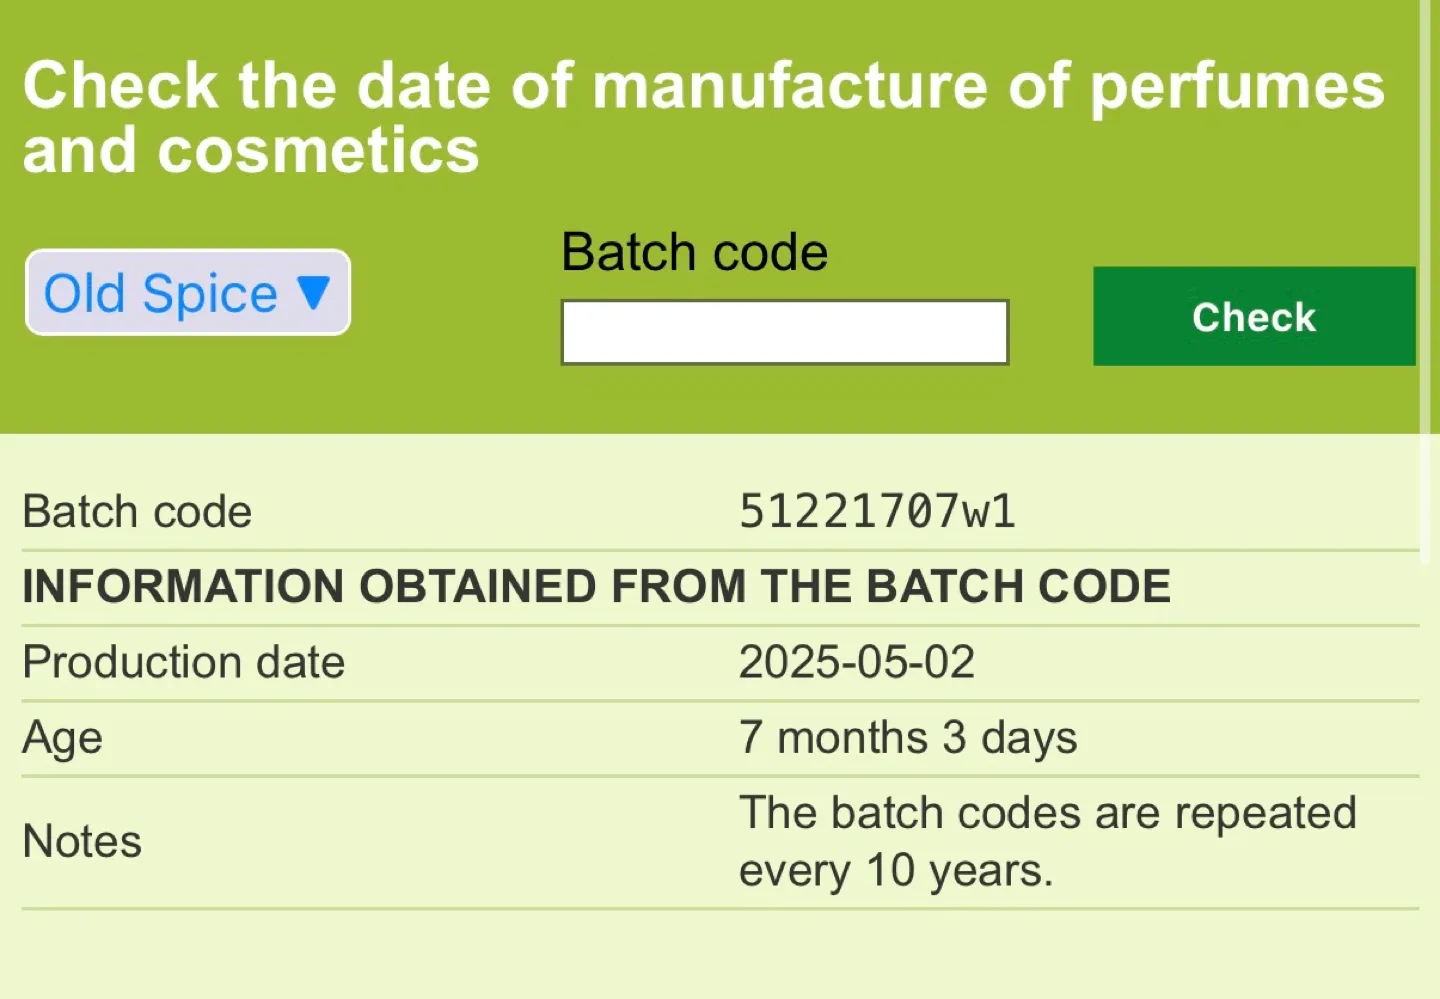
Task: Click the Production date row label
Action: 183,662
